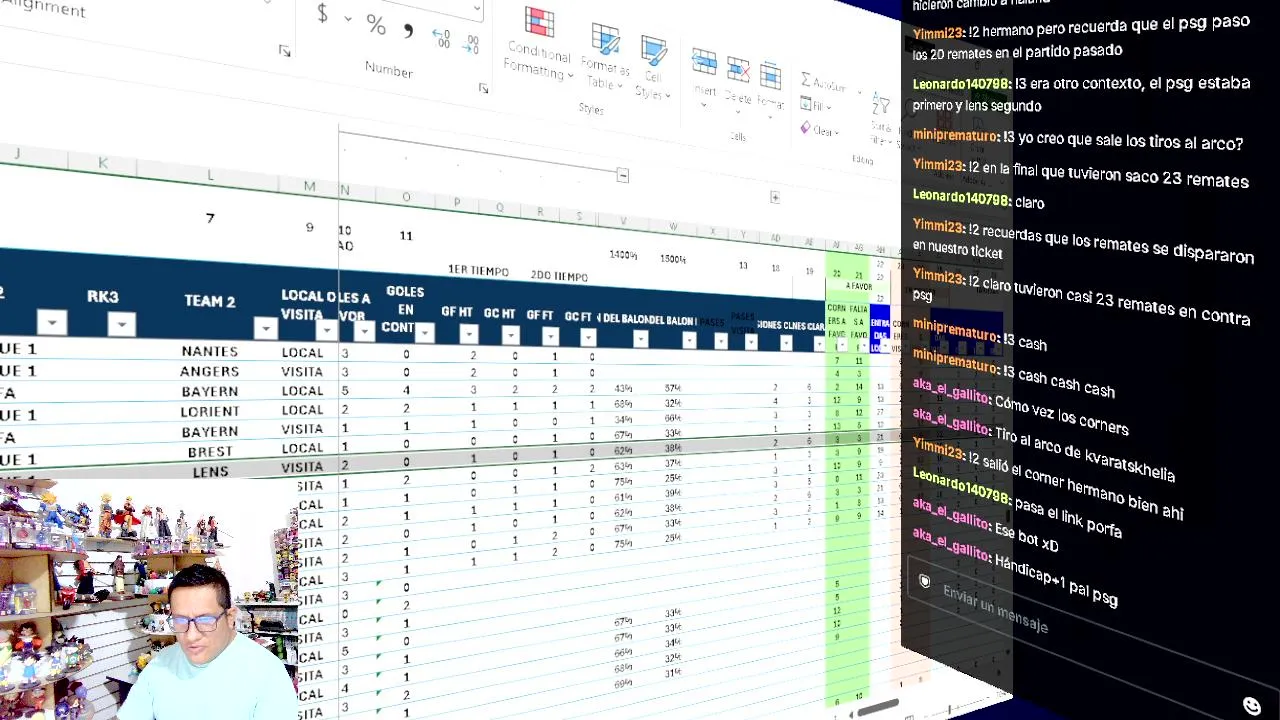The width and height of the screenshot is (1280, 720).
Task: Click the RK3 header cell
Action: (103, 297)
